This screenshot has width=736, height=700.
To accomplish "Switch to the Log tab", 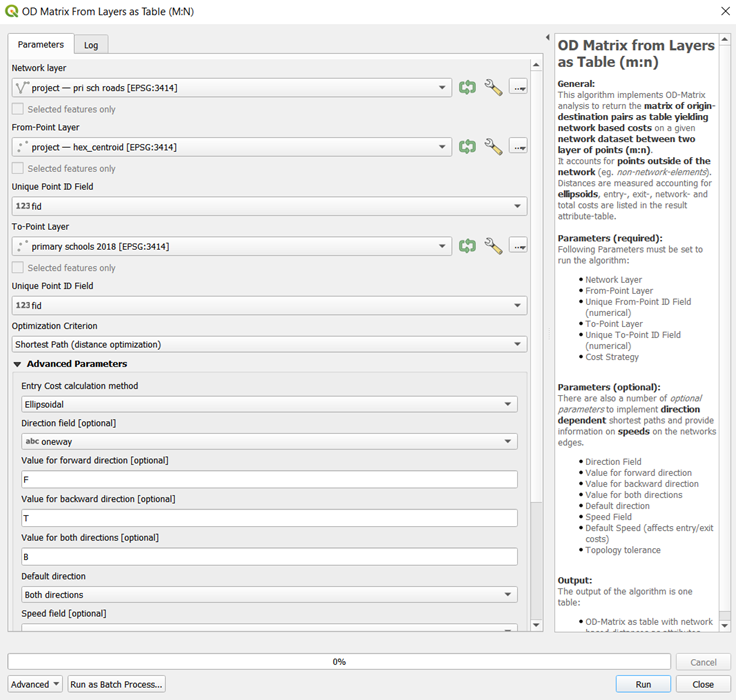I will [x=91, y=45].
